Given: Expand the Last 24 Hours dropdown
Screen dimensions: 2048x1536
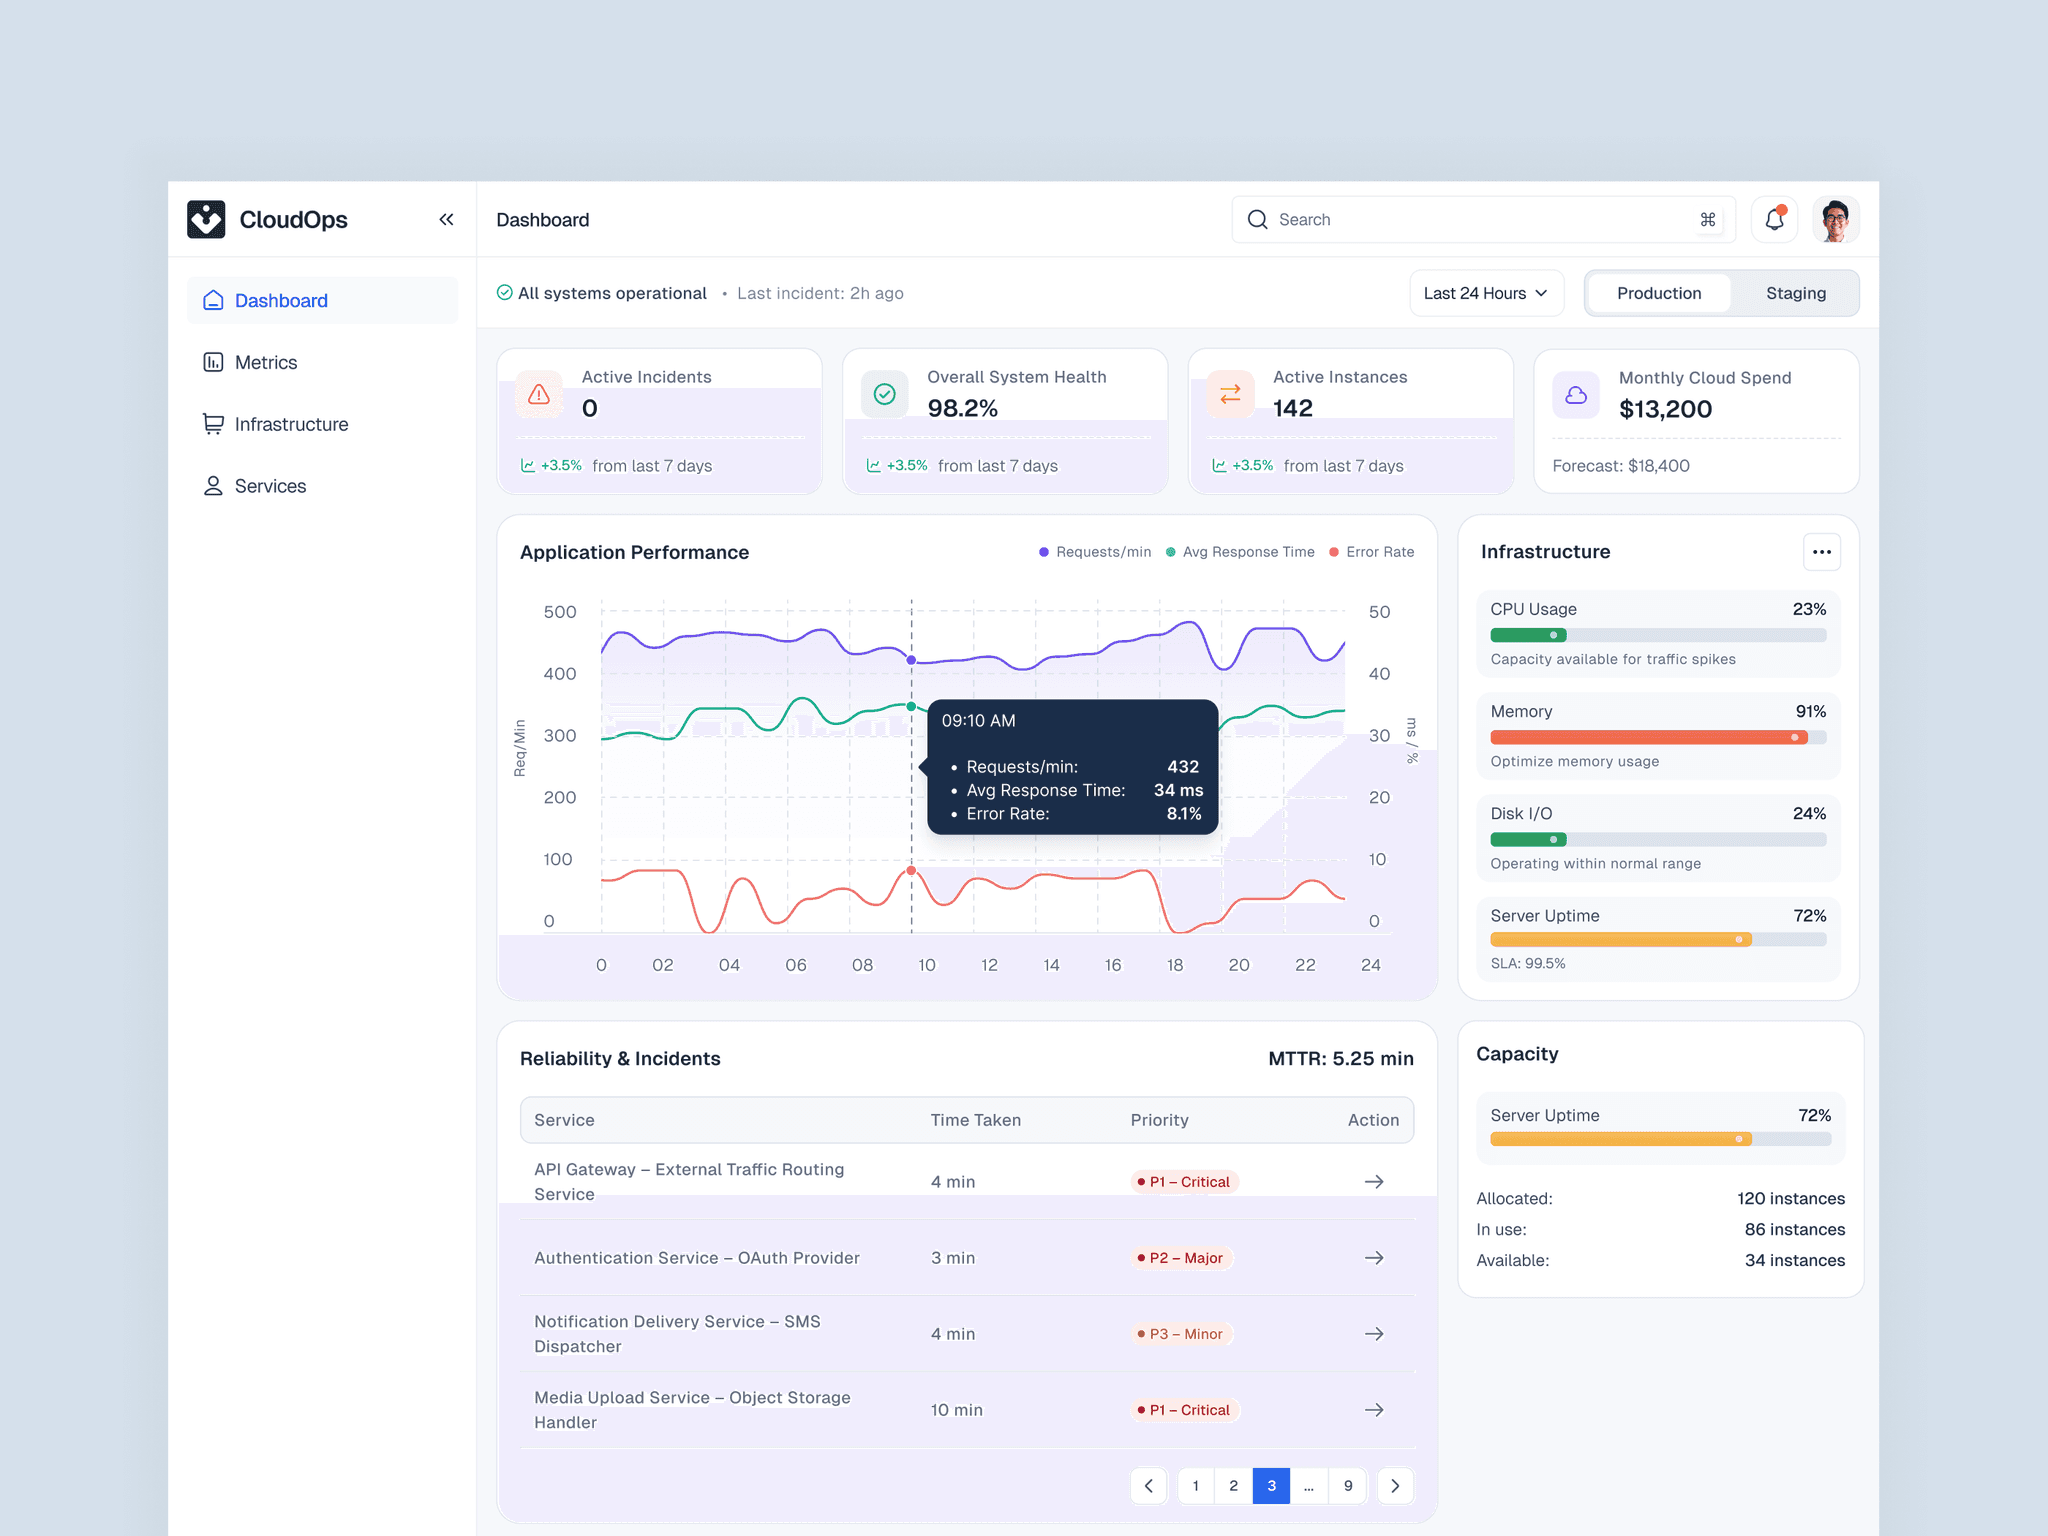Looking at the screenshot, I should point(1485,293).
